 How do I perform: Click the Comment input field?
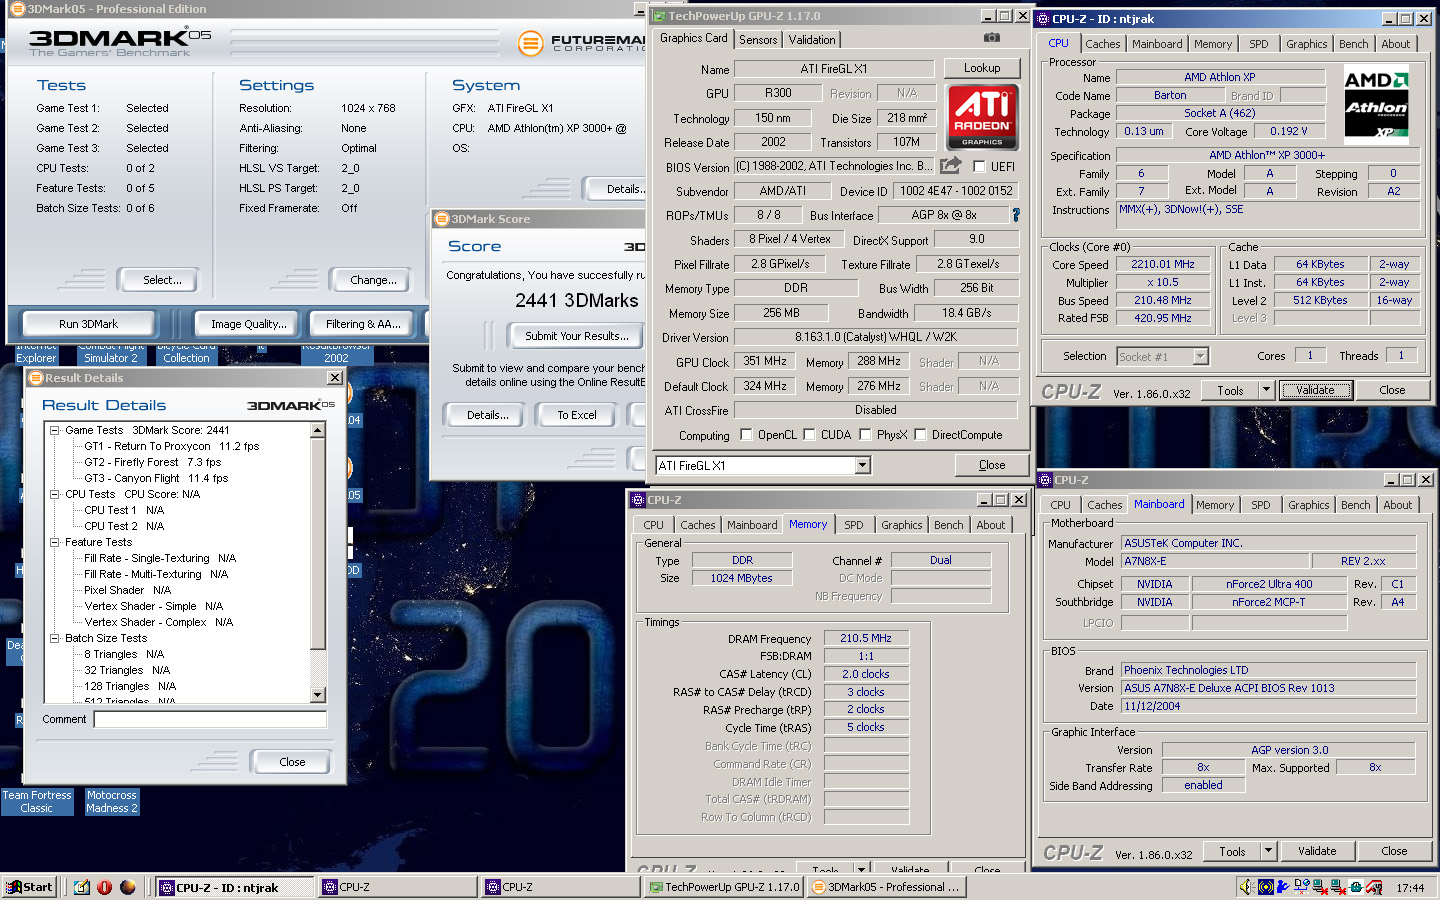coord(210,719)
